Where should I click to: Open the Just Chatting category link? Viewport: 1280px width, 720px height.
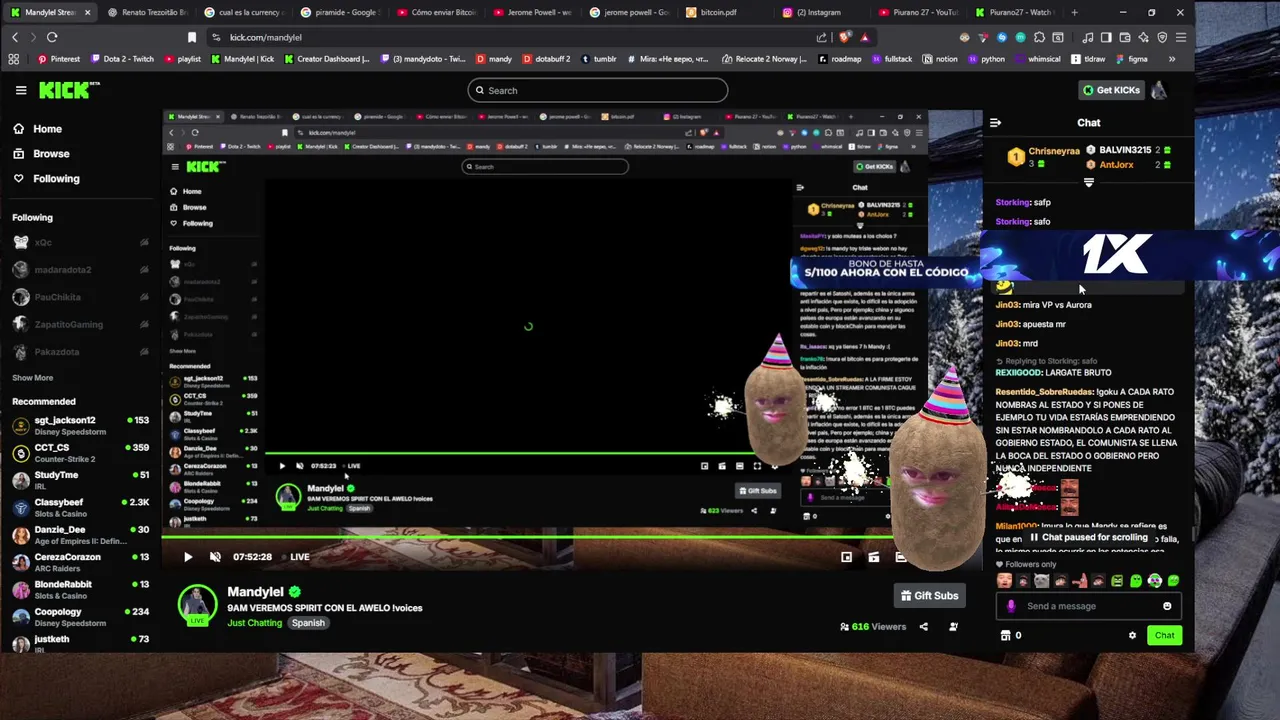point(255,623)
